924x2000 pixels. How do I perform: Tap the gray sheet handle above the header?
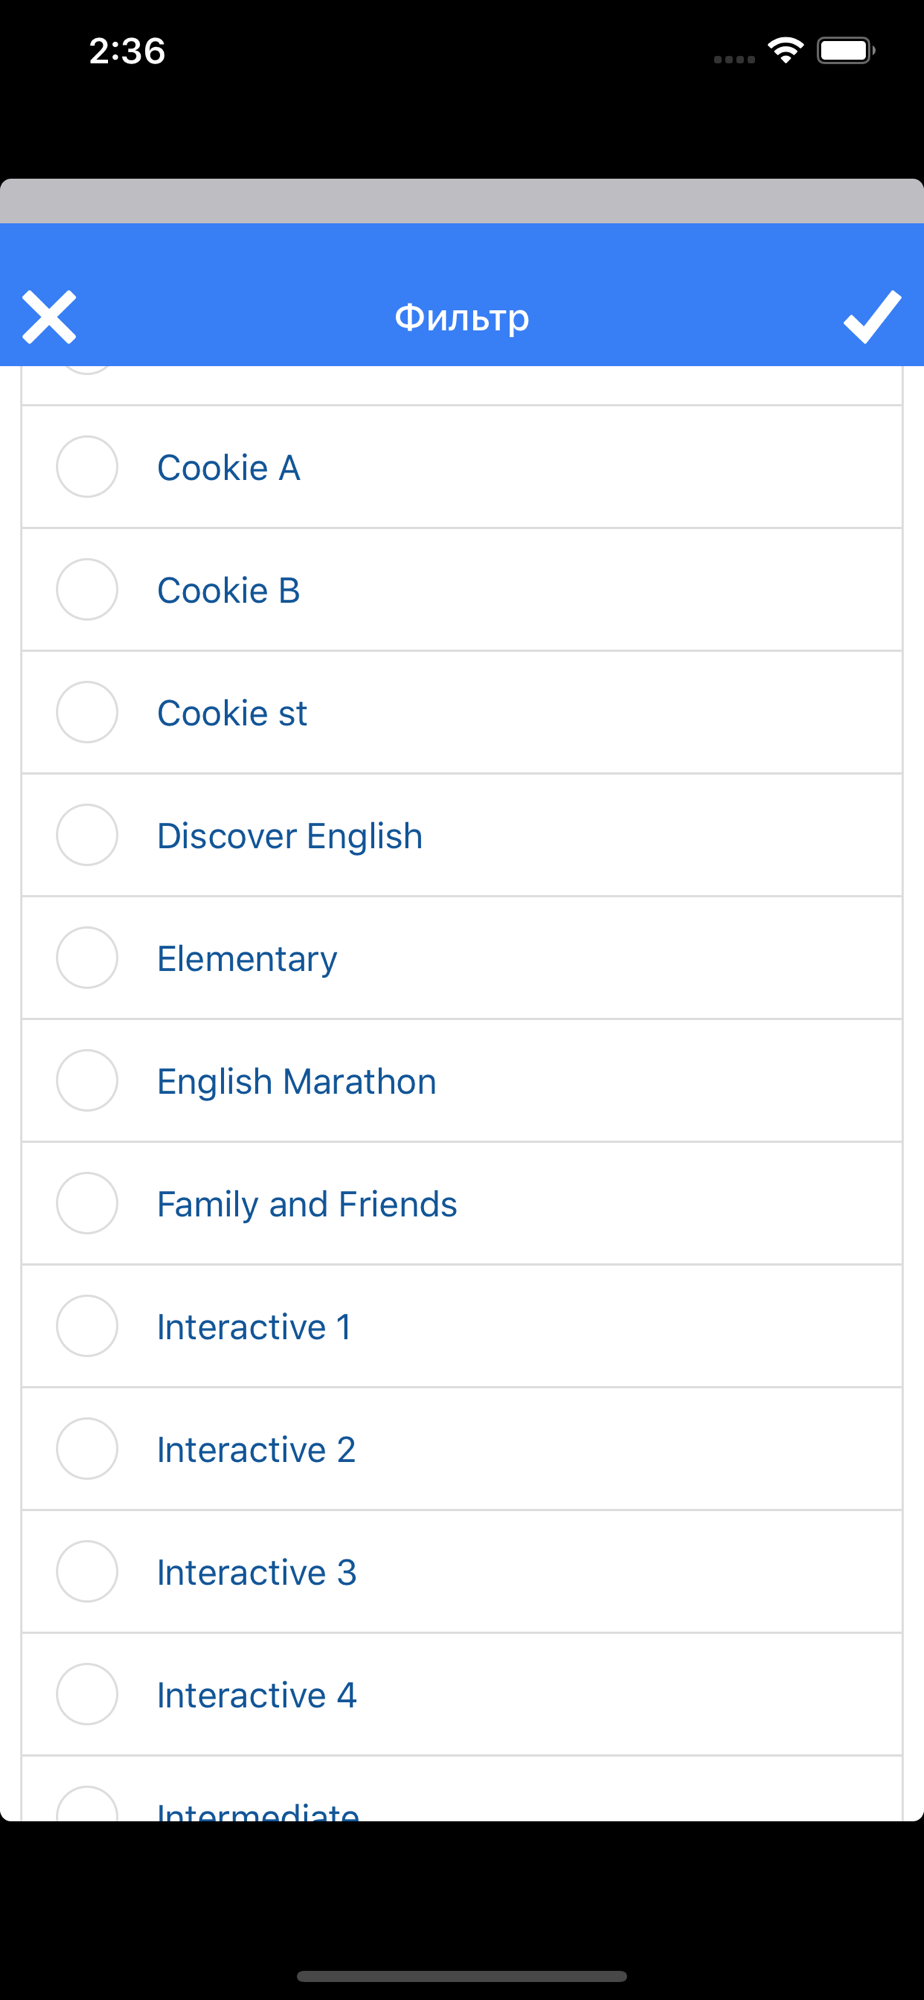[462, 201]
